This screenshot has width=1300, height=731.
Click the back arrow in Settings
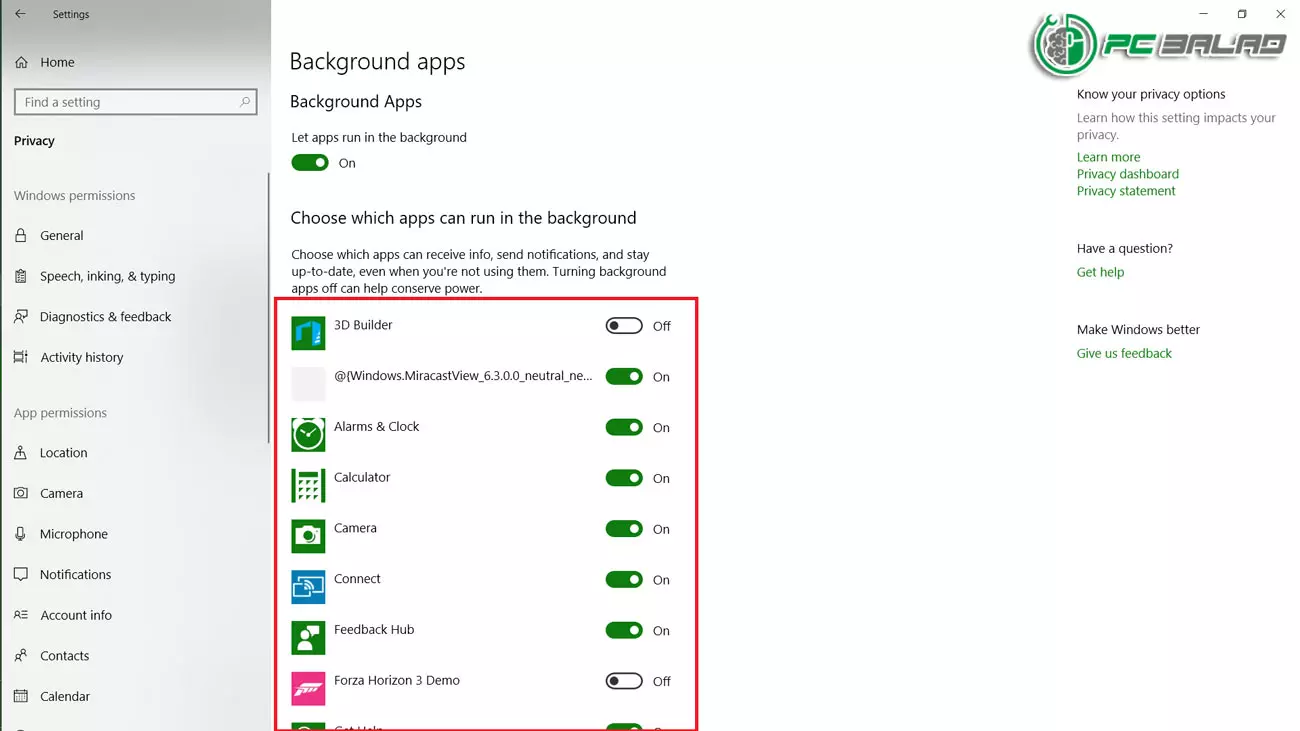pos(20,14)
